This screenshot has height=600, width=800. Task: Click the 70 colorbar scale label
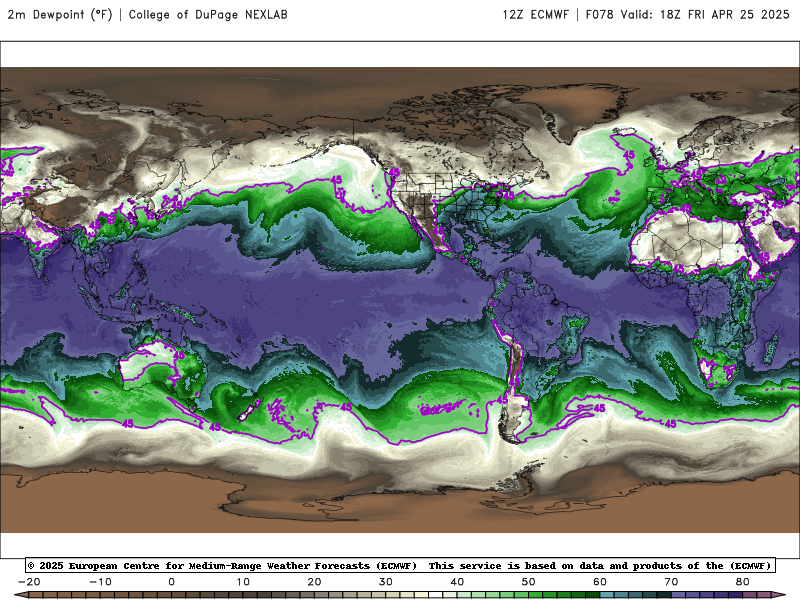pyautogui.click(x=671, y=582)
